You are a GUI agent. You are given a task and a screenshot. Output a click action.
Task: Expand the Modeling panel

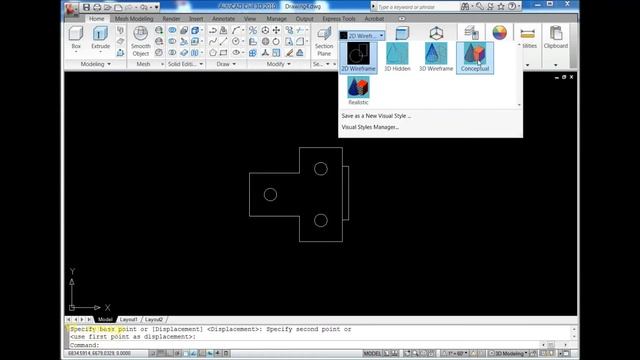[96, 64]
